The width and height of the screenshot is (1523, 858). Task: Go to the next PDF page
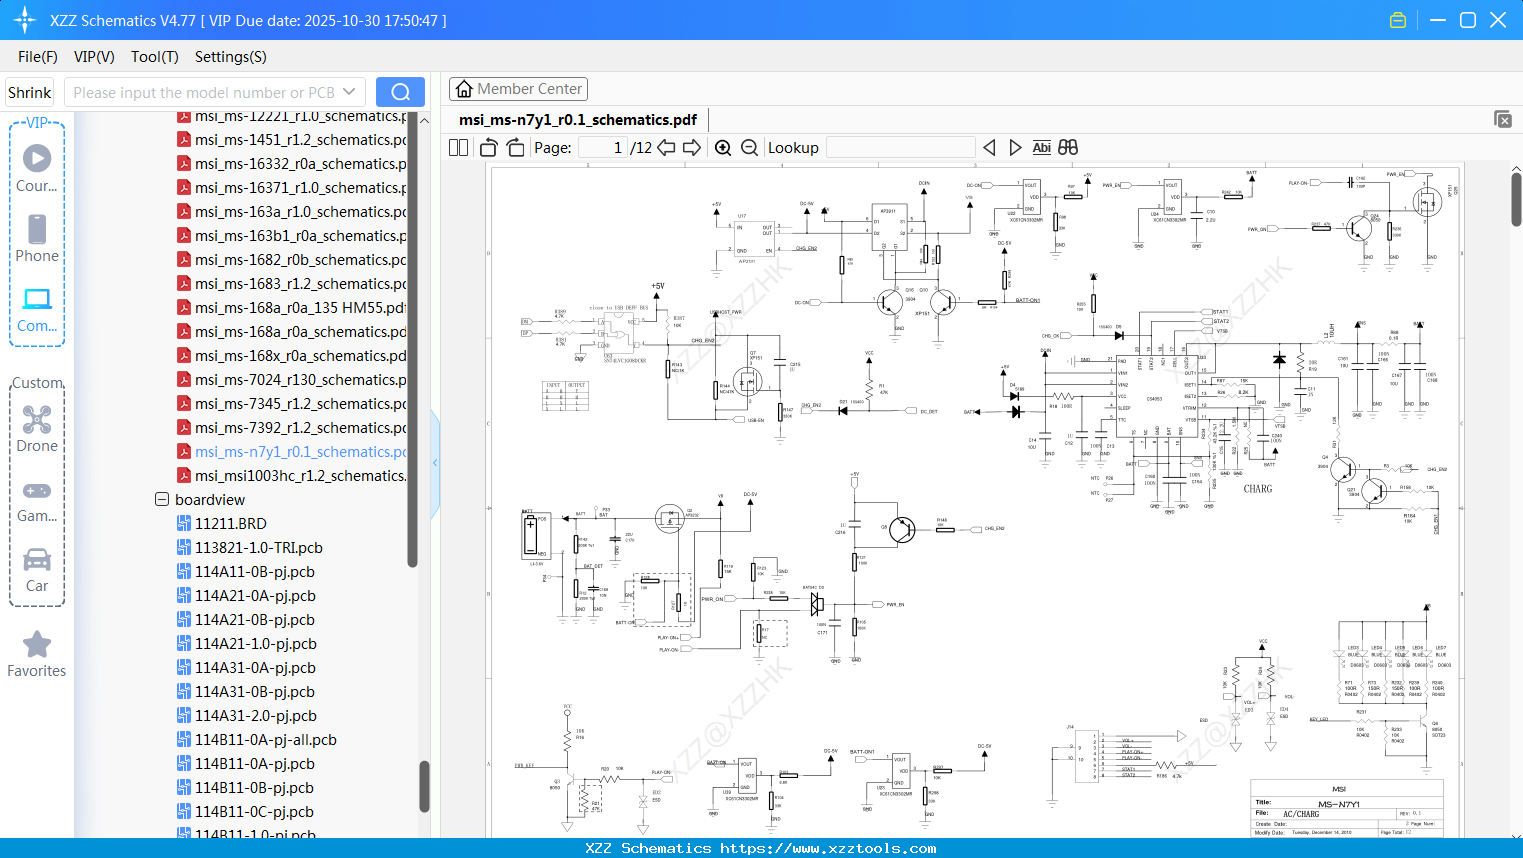pos(692,148)
